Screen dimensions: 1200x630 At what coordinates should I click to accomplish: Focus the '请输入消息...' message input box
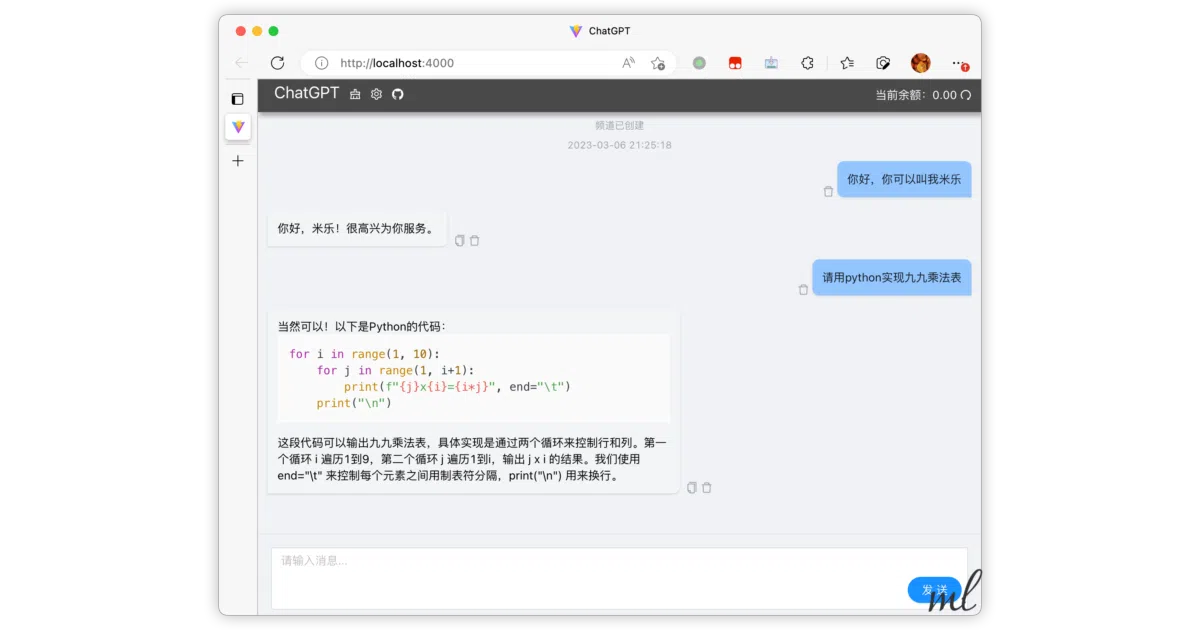click(619, 578)
